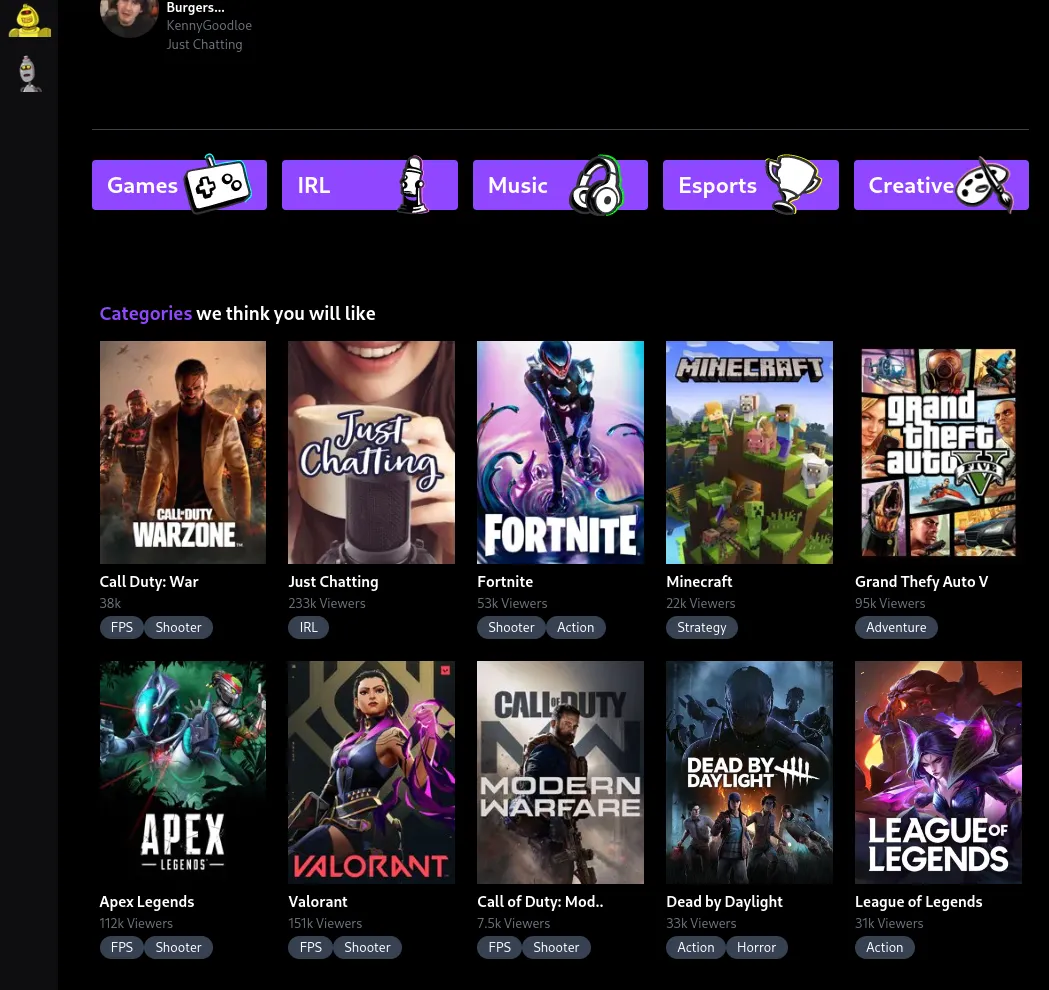
Task: Toggle the FPS tag under Call of Duty: War
Action: pyautogui.click(x=121, y=627)
